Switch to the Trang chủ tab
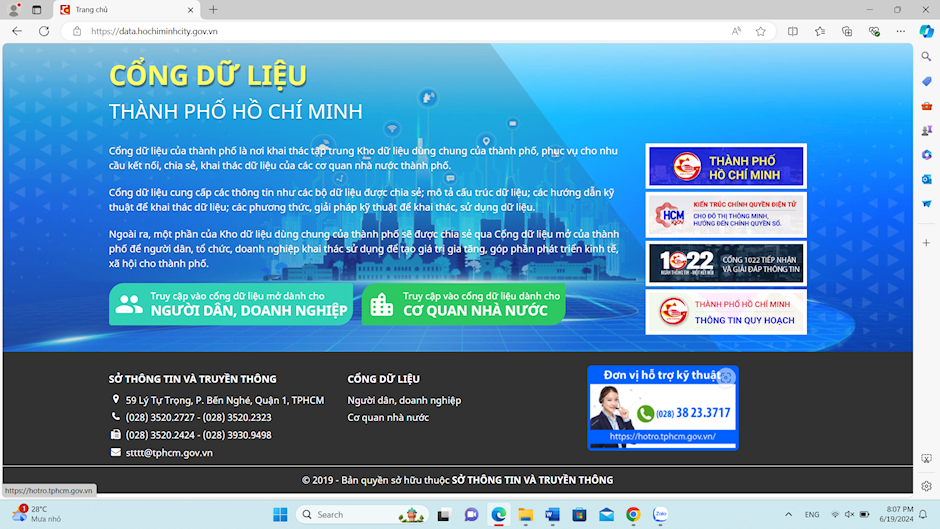The image size is (940, 529). click(x=127, y=10)
